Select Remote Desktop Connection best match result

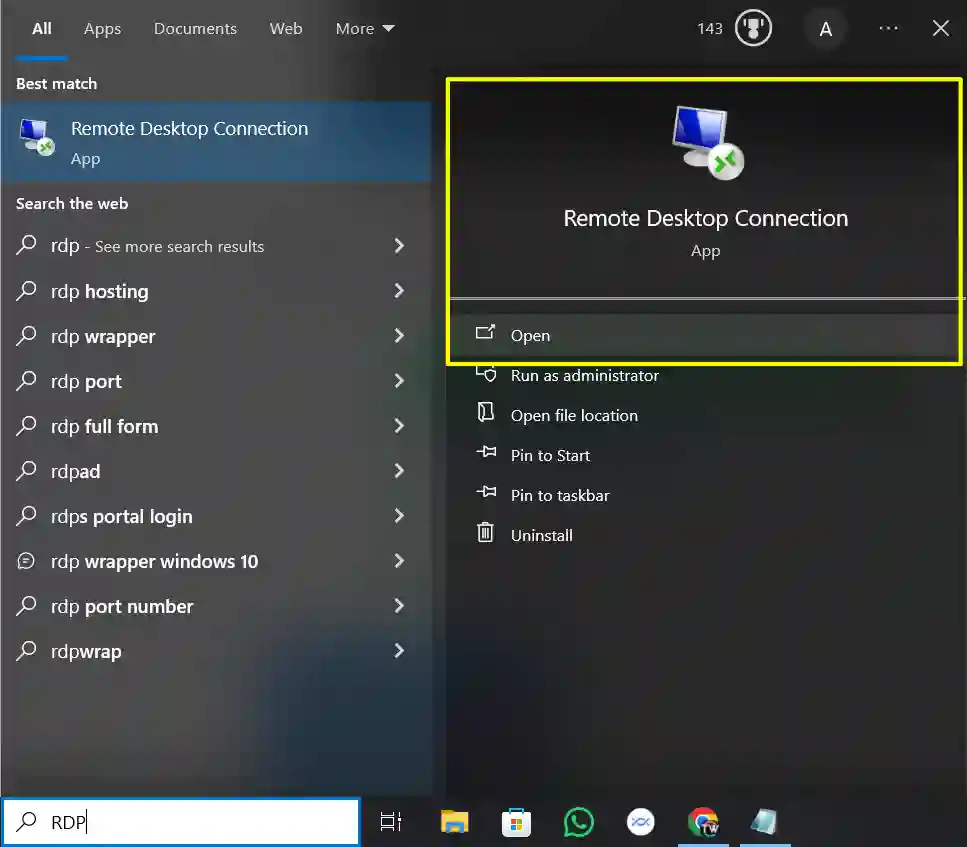216,141
